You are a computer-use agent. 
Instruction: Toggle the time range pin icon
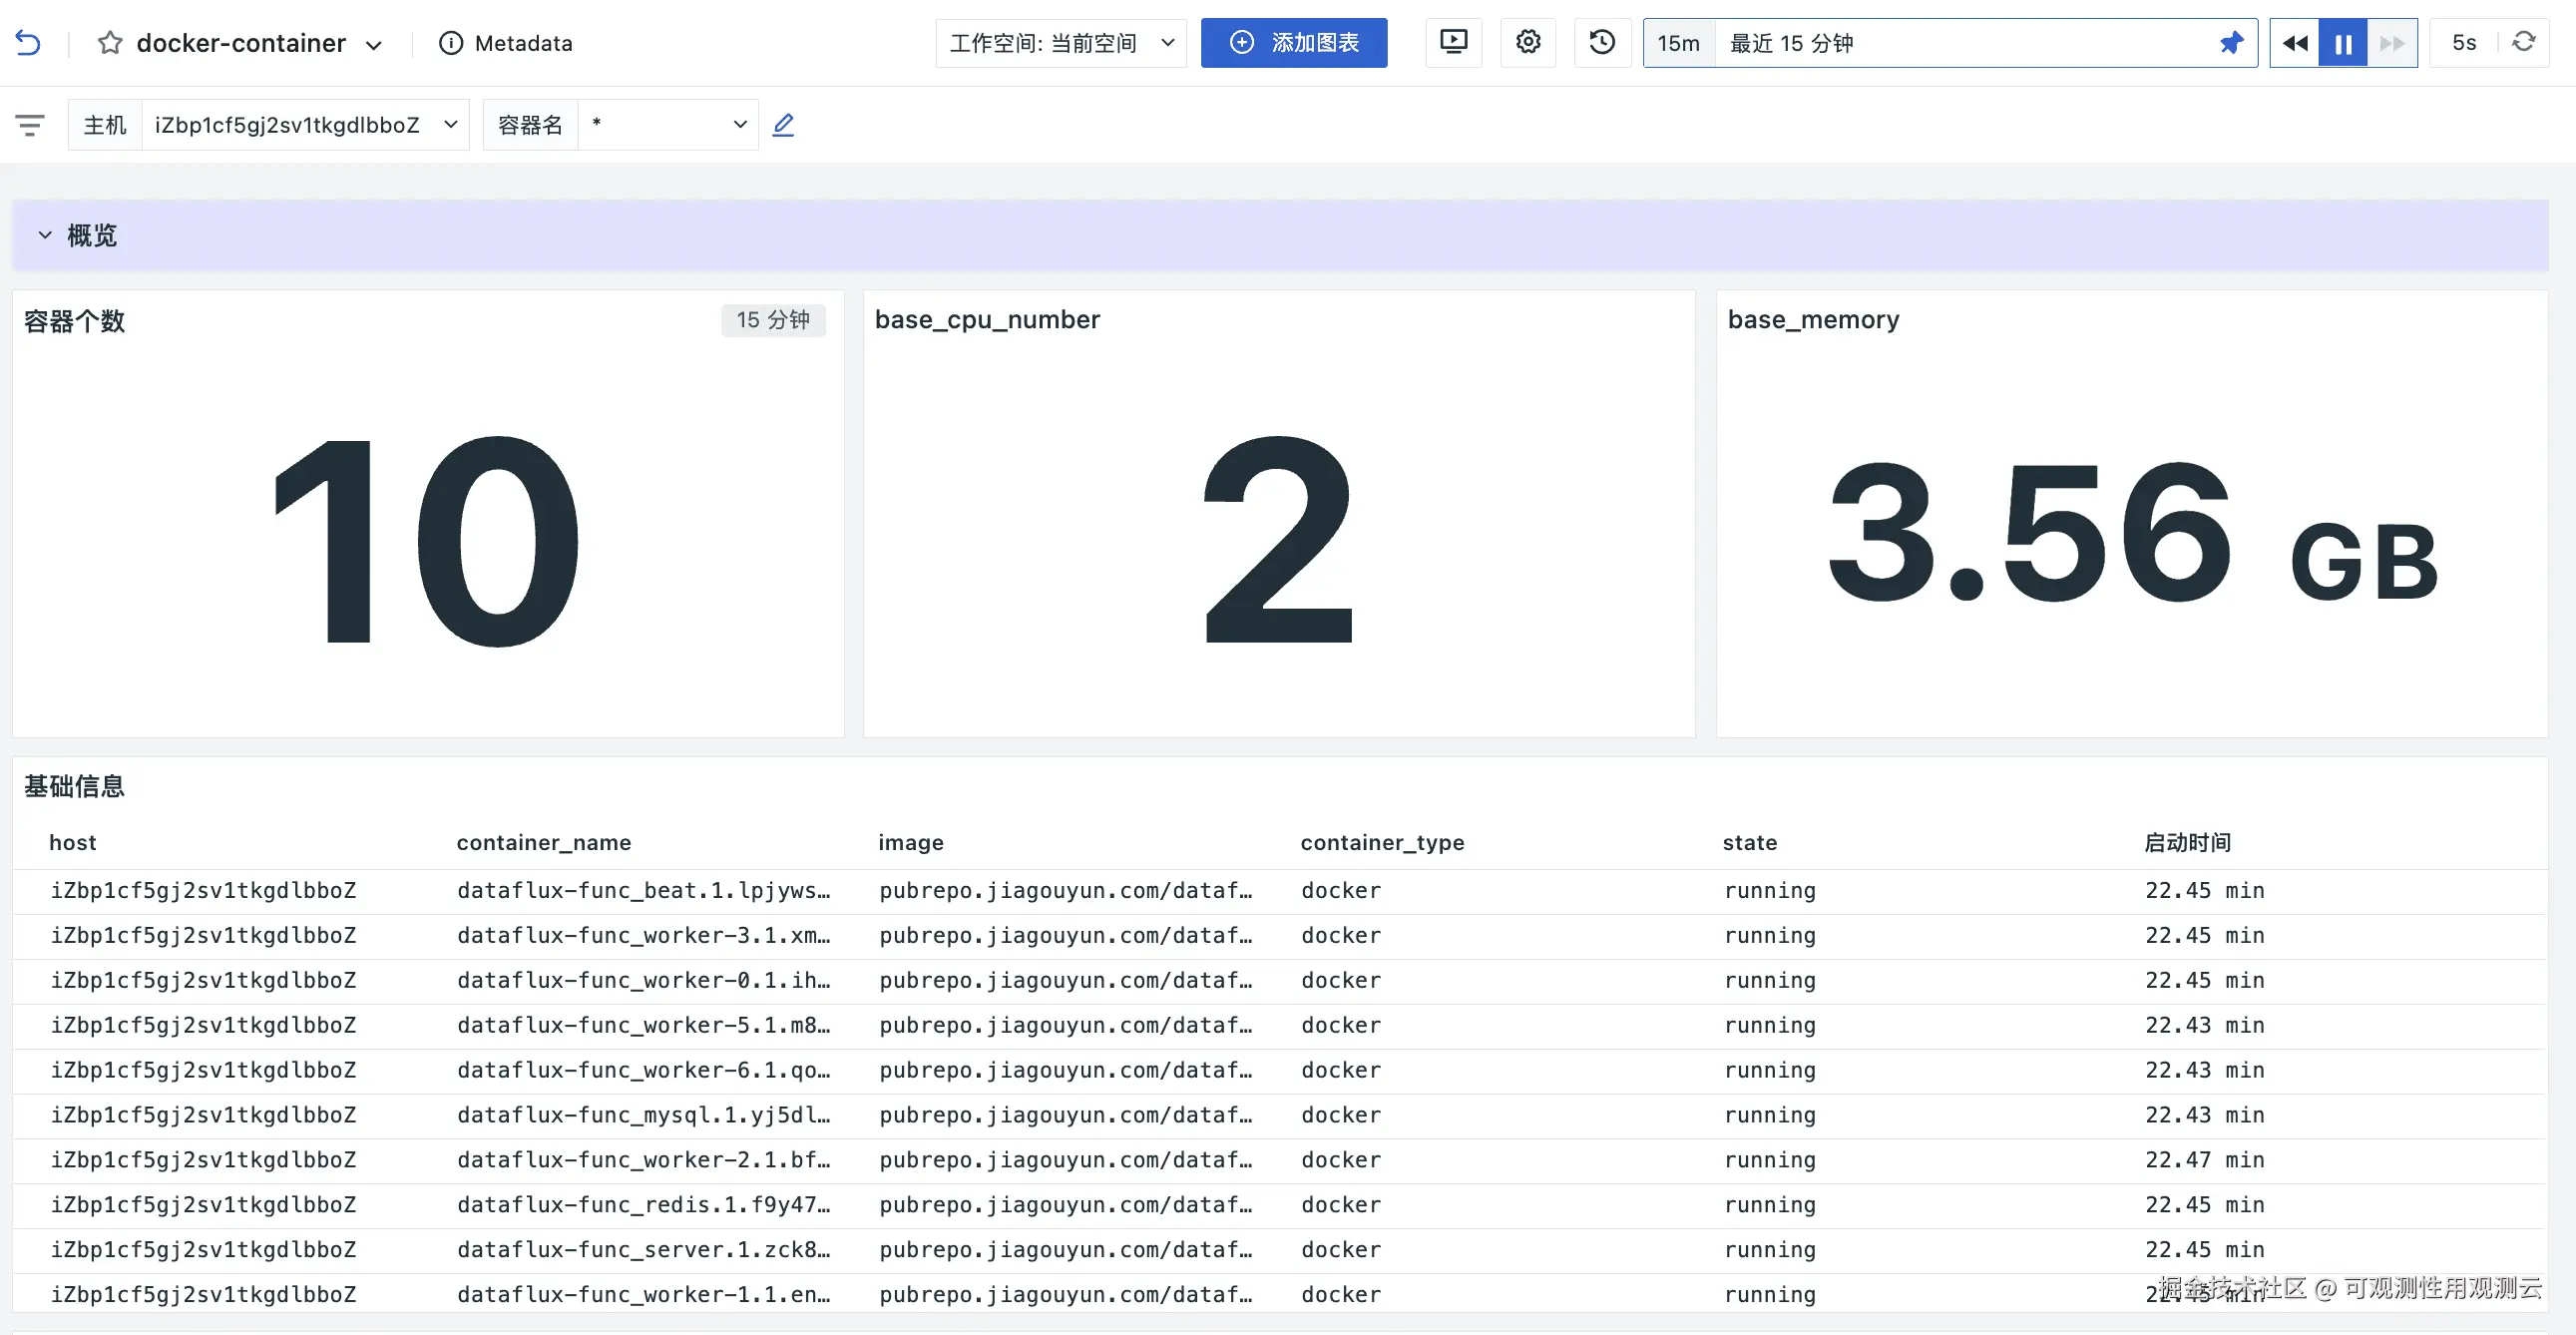pos(2231,43)
